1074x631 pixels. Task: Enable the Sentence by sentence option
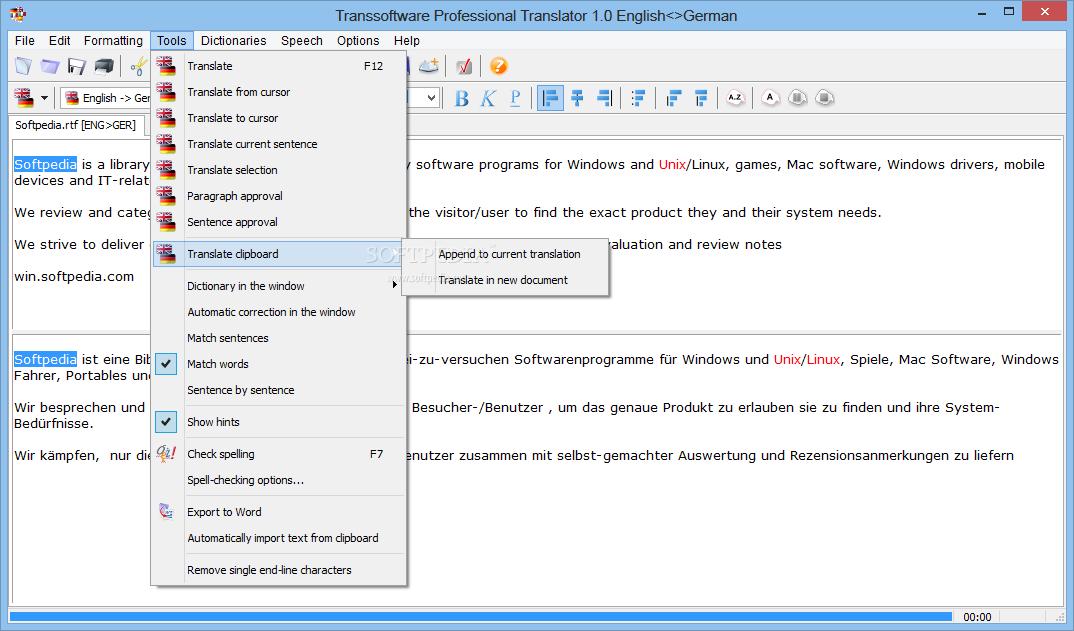pyautogui.click(x=279, y=390)
